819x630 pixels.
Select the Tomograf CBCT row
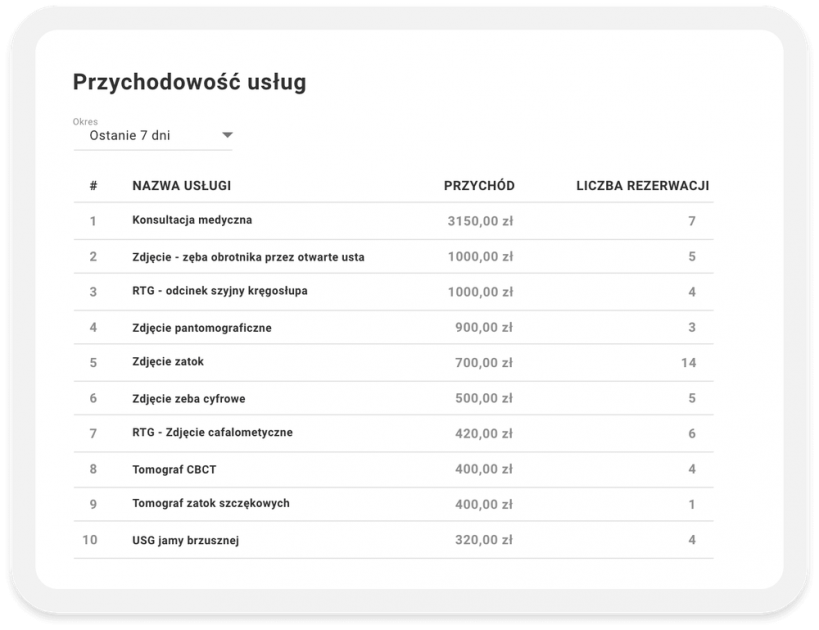tap(393, 469)
